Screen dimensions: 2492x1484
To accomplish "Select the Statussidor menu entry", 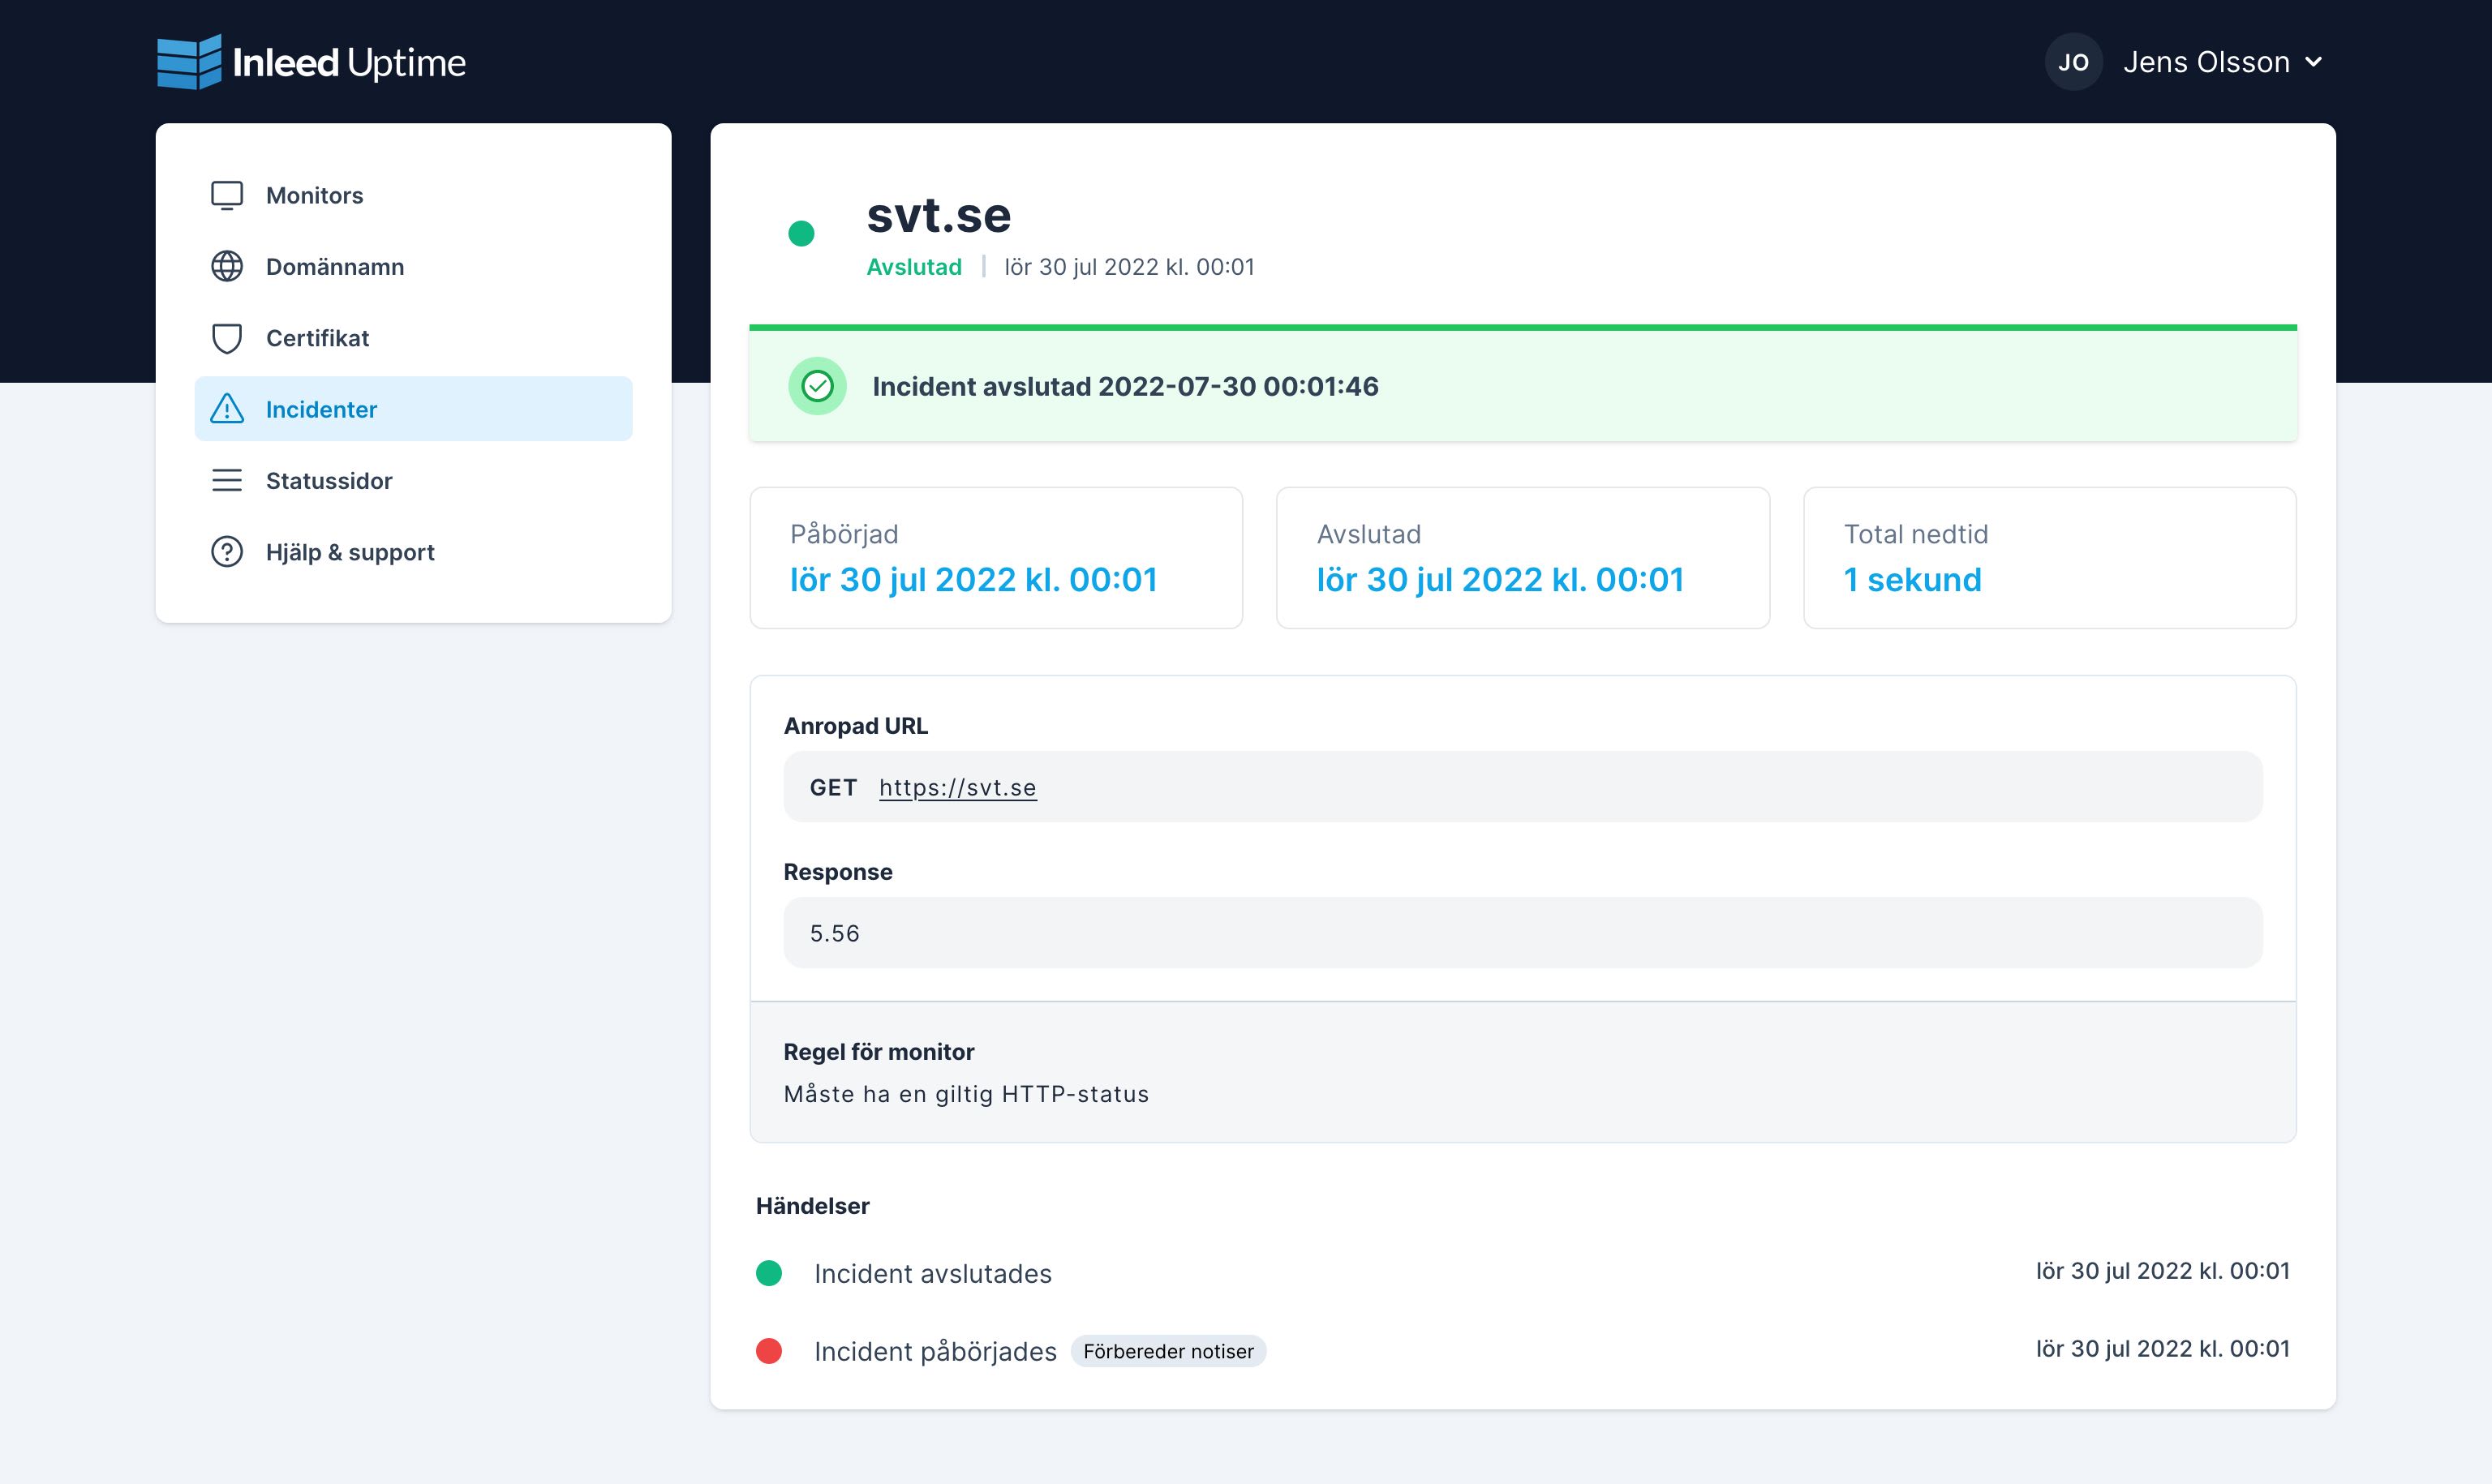I will tap(329, 481).
